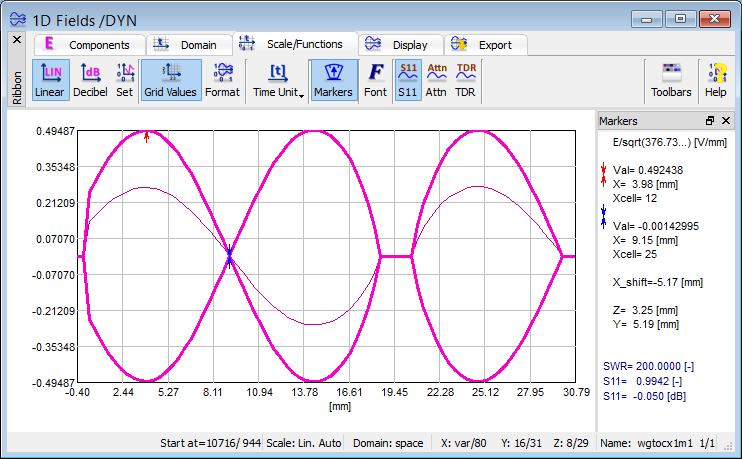This screenshot has width=742, height=459.
Task: Undock the Markers panel
Action: 711,121
